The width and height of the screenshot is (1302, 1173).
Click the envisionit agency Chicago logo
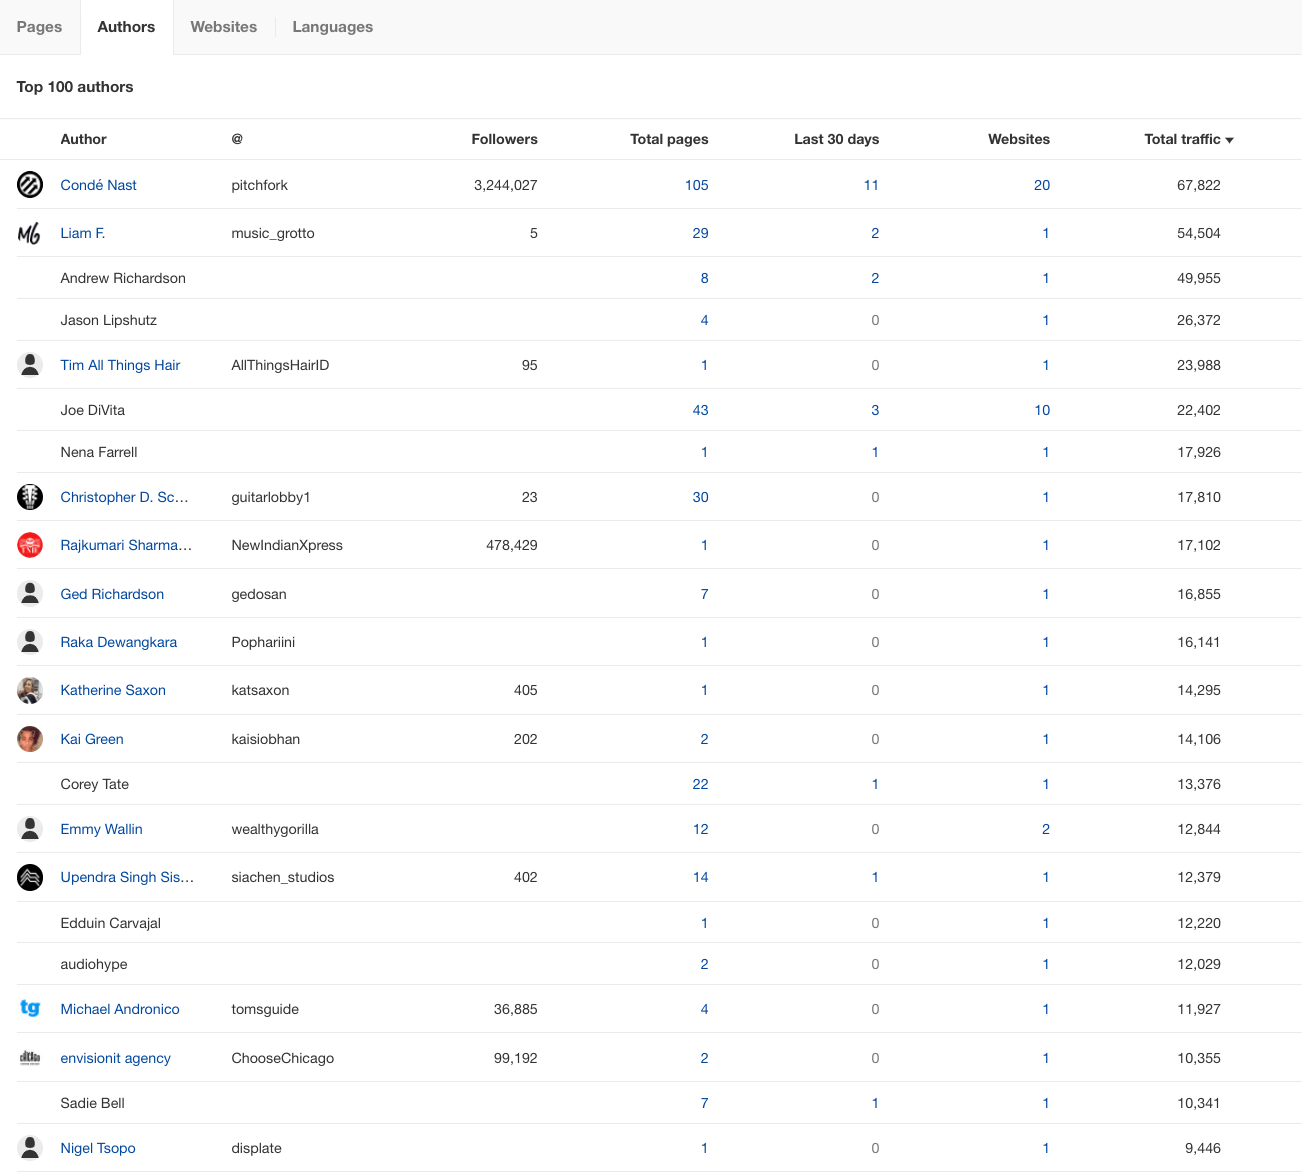pyautogui.click(x=30, y=1057)
